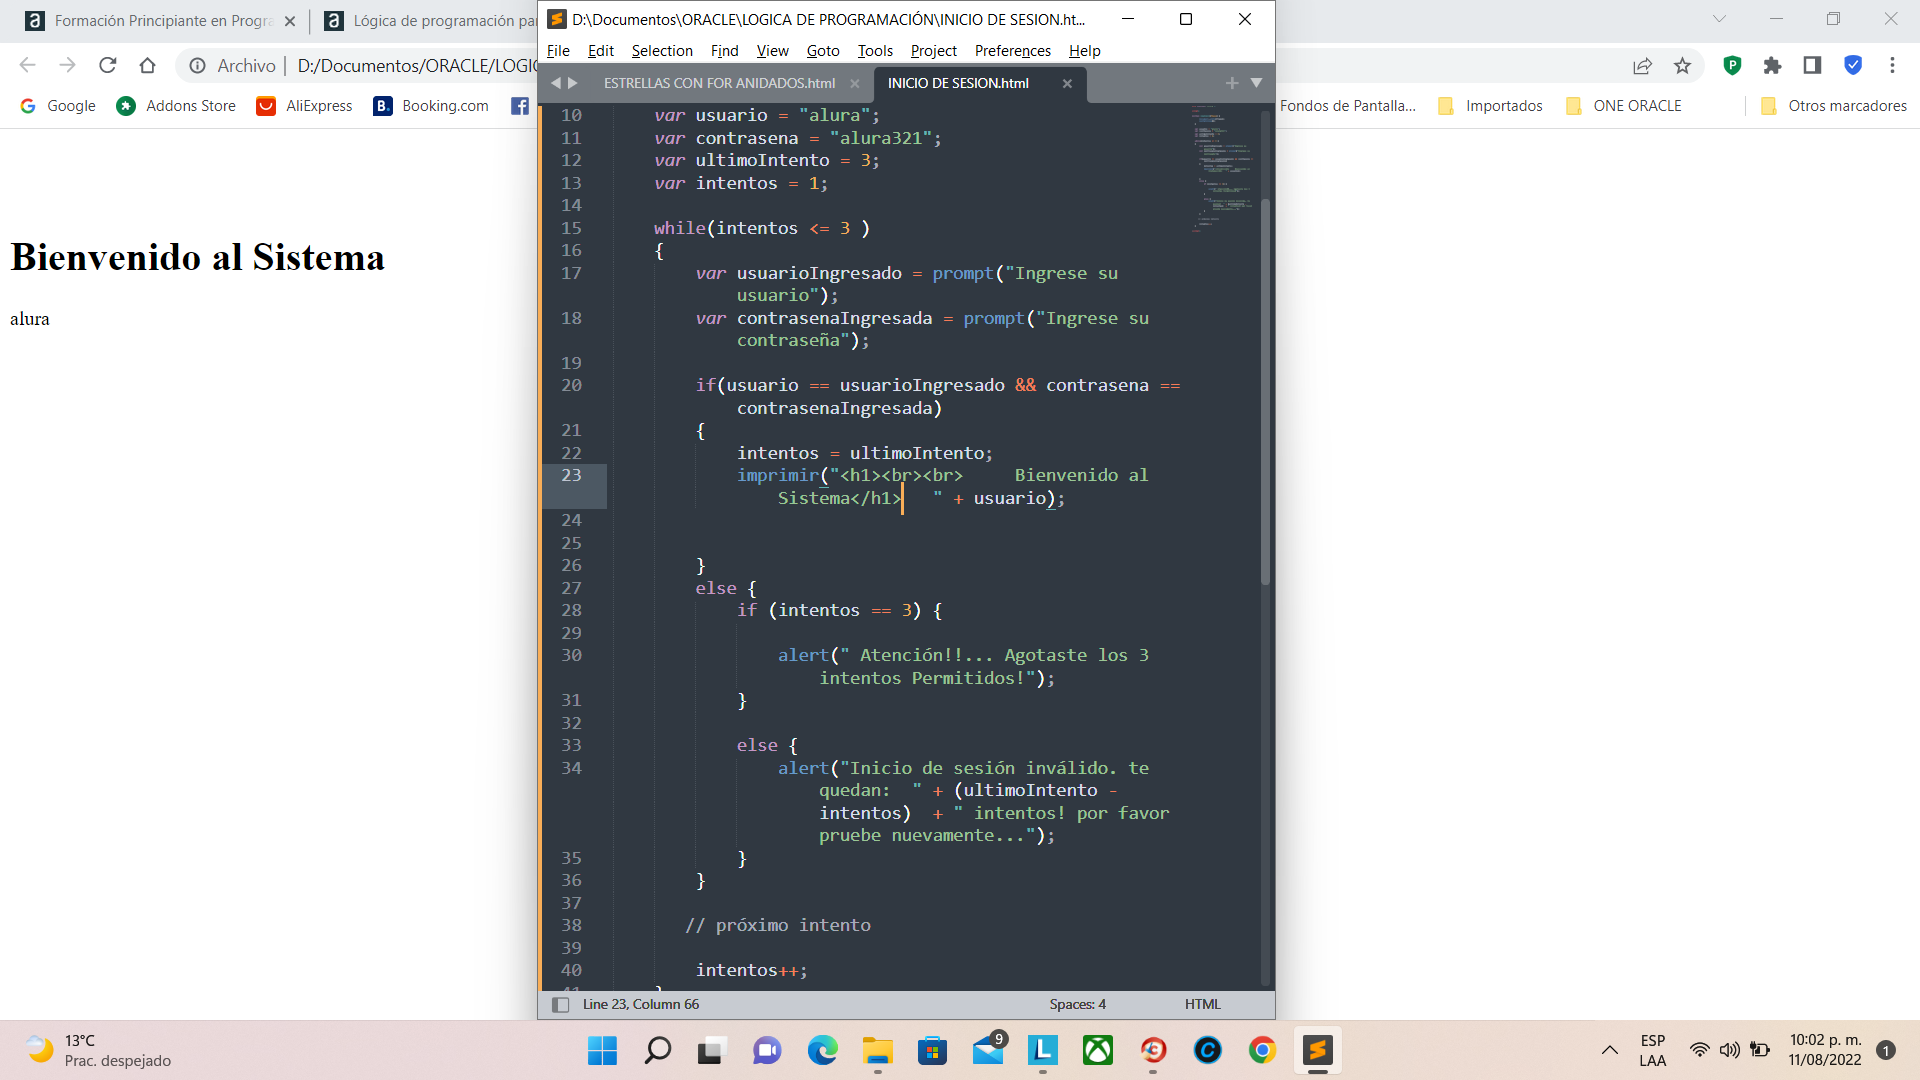This screenshot has height=1080, width=1920.
Task: Open Xbox app from taskbar
Action: click(1098, 1051)
